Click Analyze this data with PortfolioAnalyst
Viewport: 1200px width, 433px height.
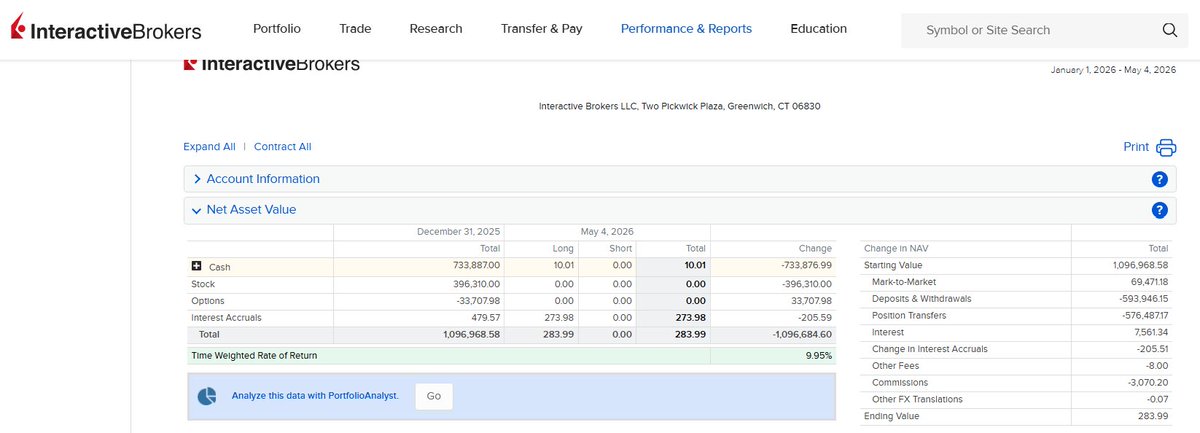point(315,396)
